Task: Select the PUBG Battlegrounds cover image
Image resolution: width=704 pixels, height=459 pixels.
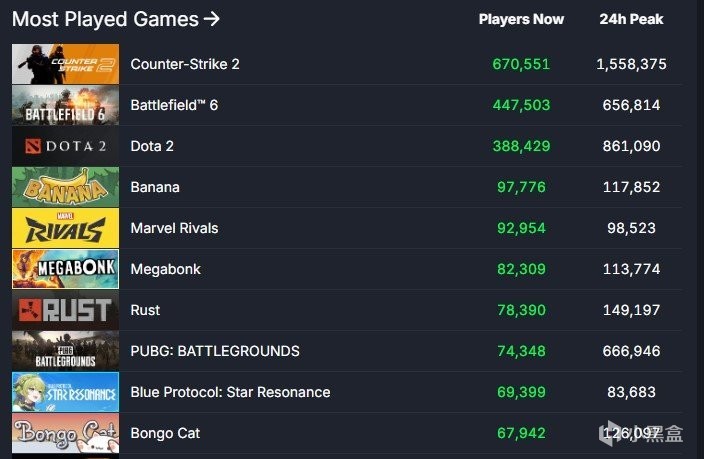Action: click(x=65, y=351)
